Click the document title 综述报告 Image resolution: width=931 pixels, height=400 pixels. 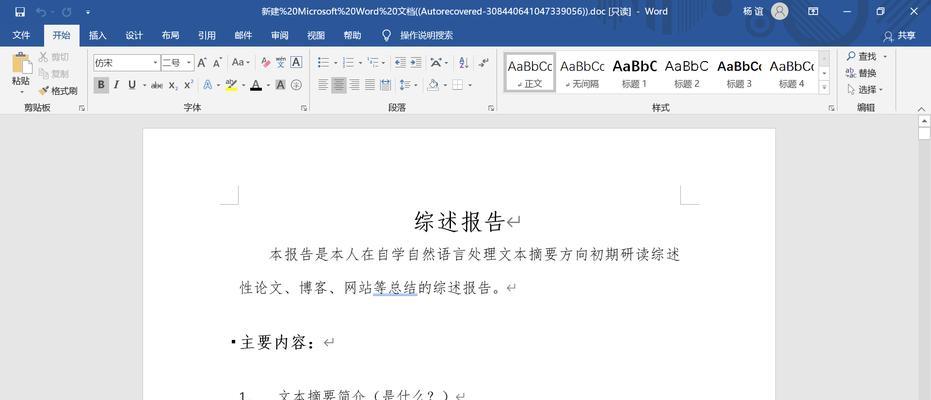point(459,221)
